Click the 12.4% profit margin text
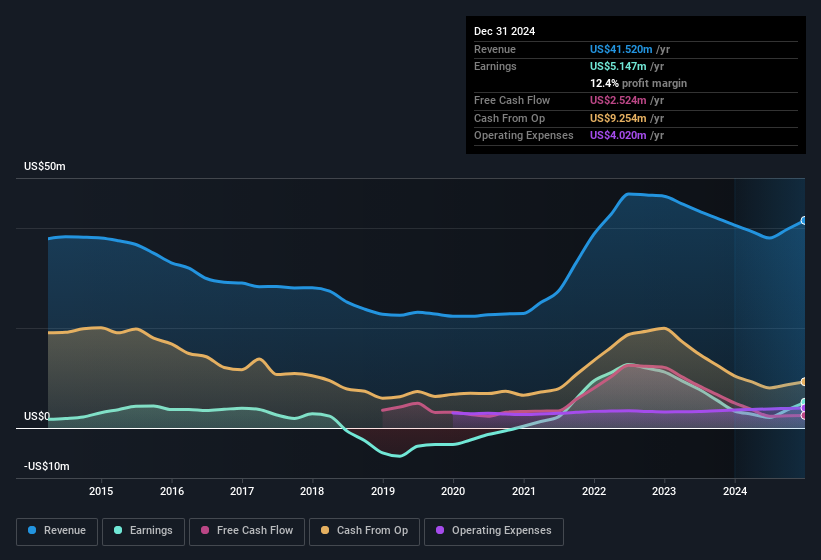Viewport: 821px width, 560px height. tap(638, 83)
